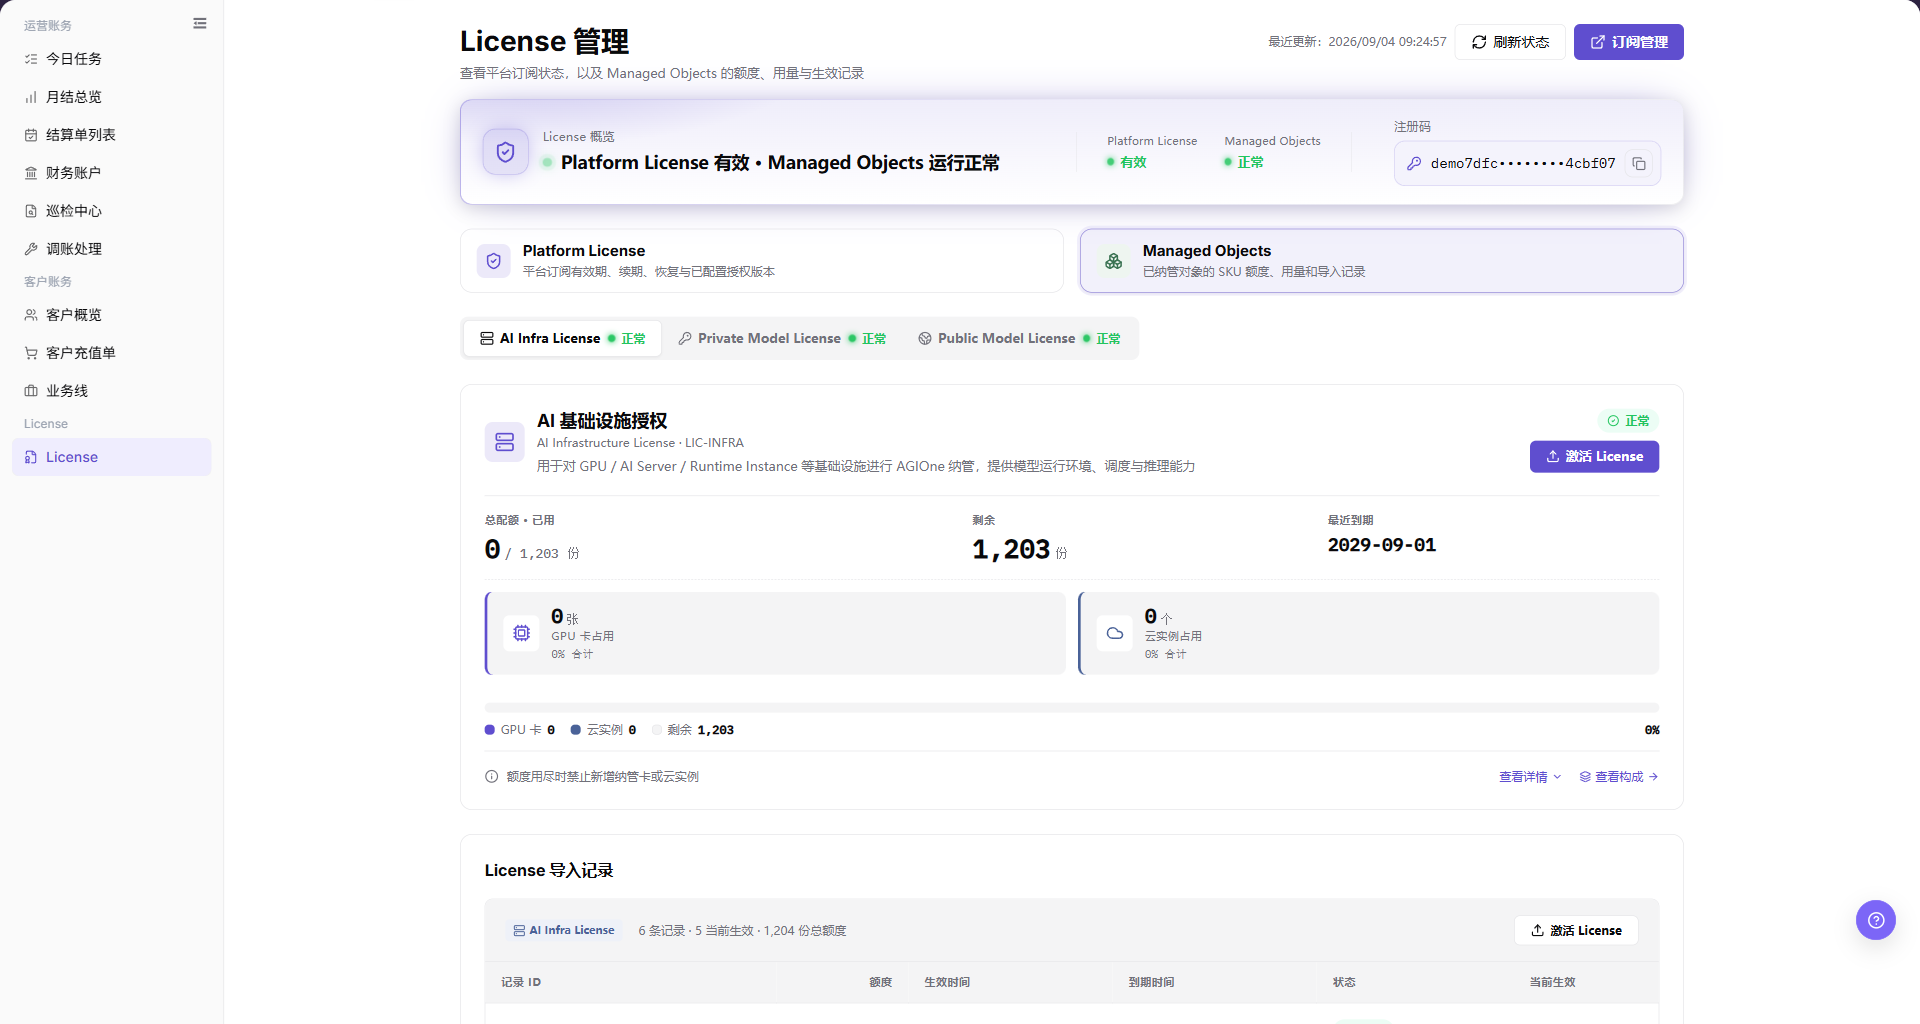Open the help button at bottom right
Screen dimensions: 1920x1024
[x=1876, y=920]
